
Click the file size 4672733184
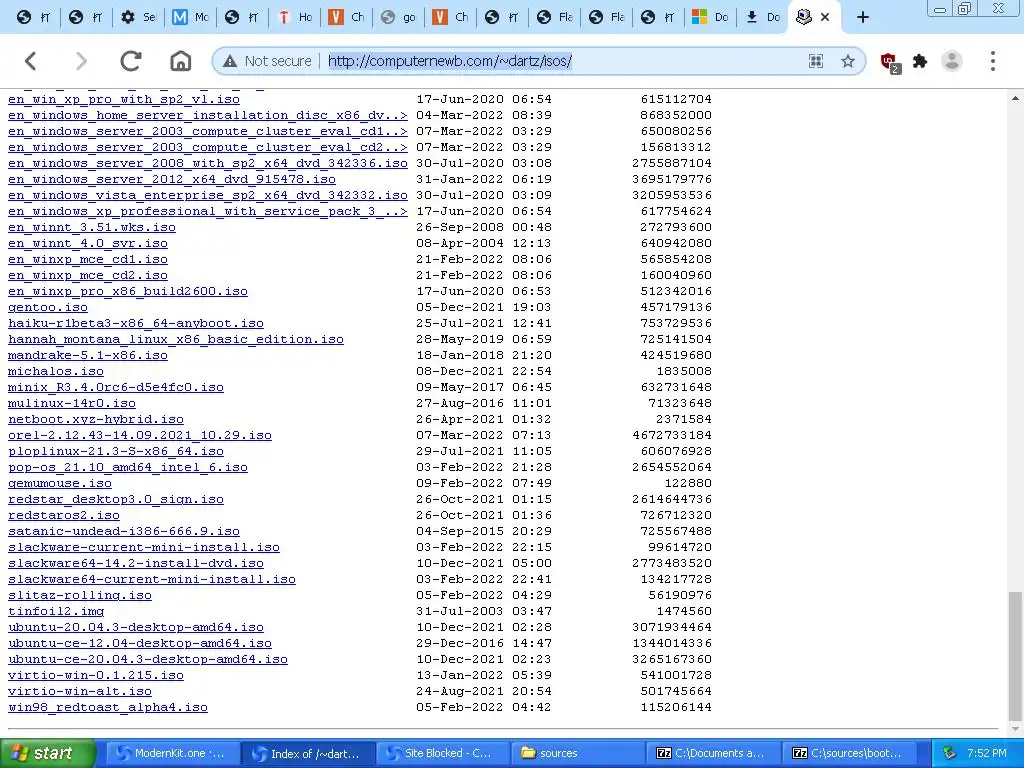pyautogui.click(x=672, y=435)
